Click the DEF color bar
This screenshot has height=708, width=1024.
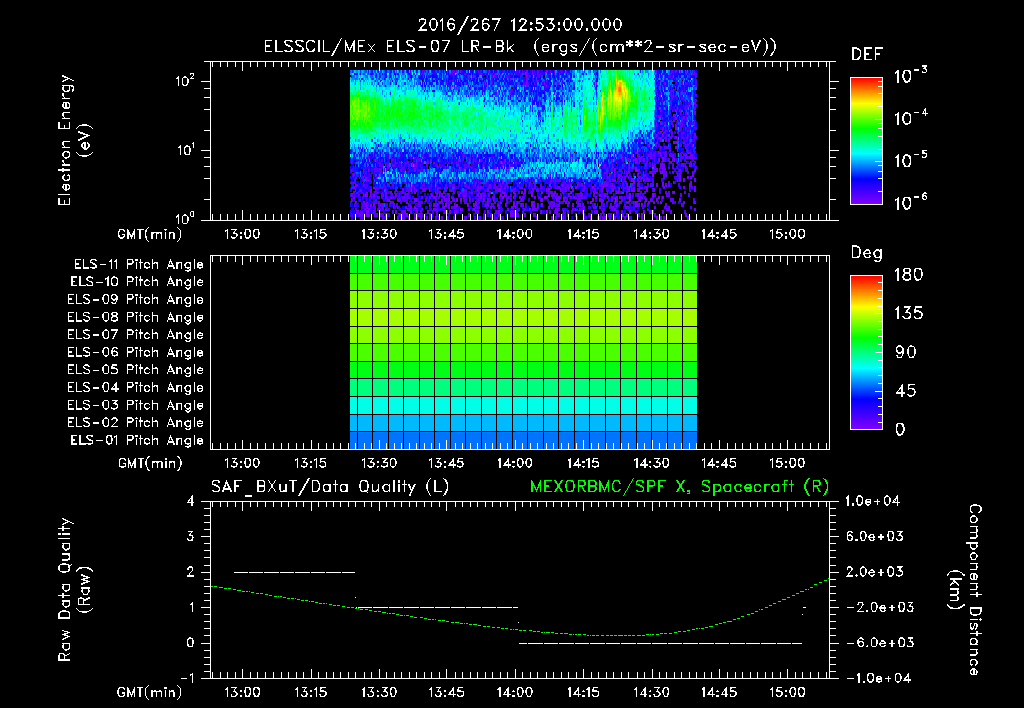(867, 140)
